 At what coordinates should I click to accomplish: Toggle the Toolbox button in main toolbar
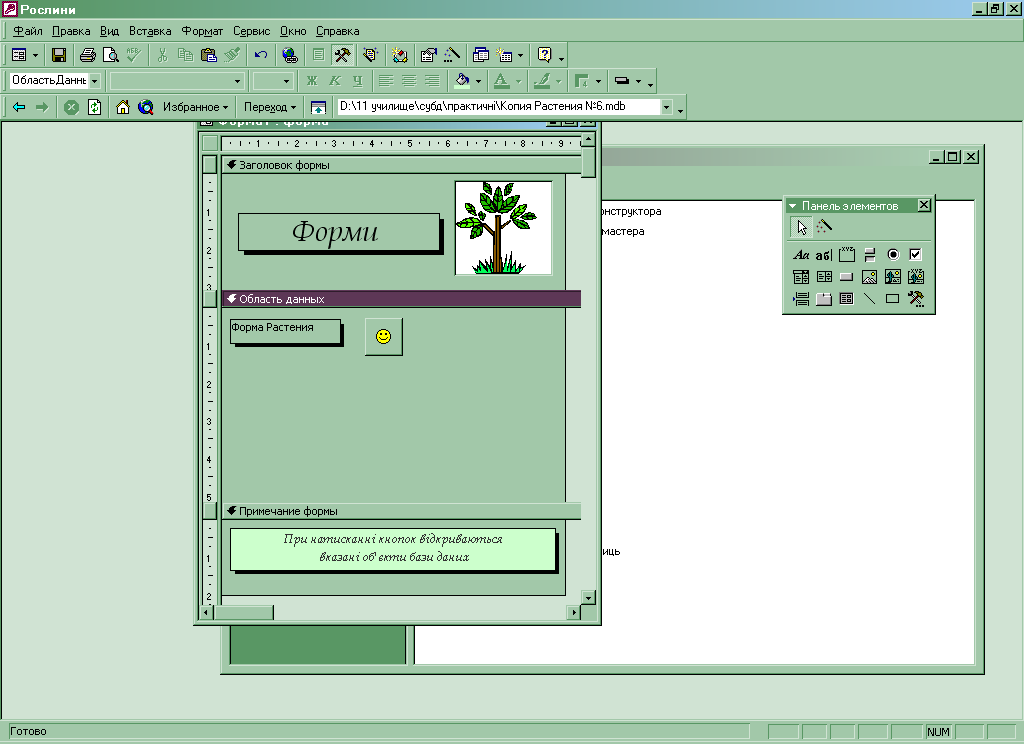click(x=342, y=56)
